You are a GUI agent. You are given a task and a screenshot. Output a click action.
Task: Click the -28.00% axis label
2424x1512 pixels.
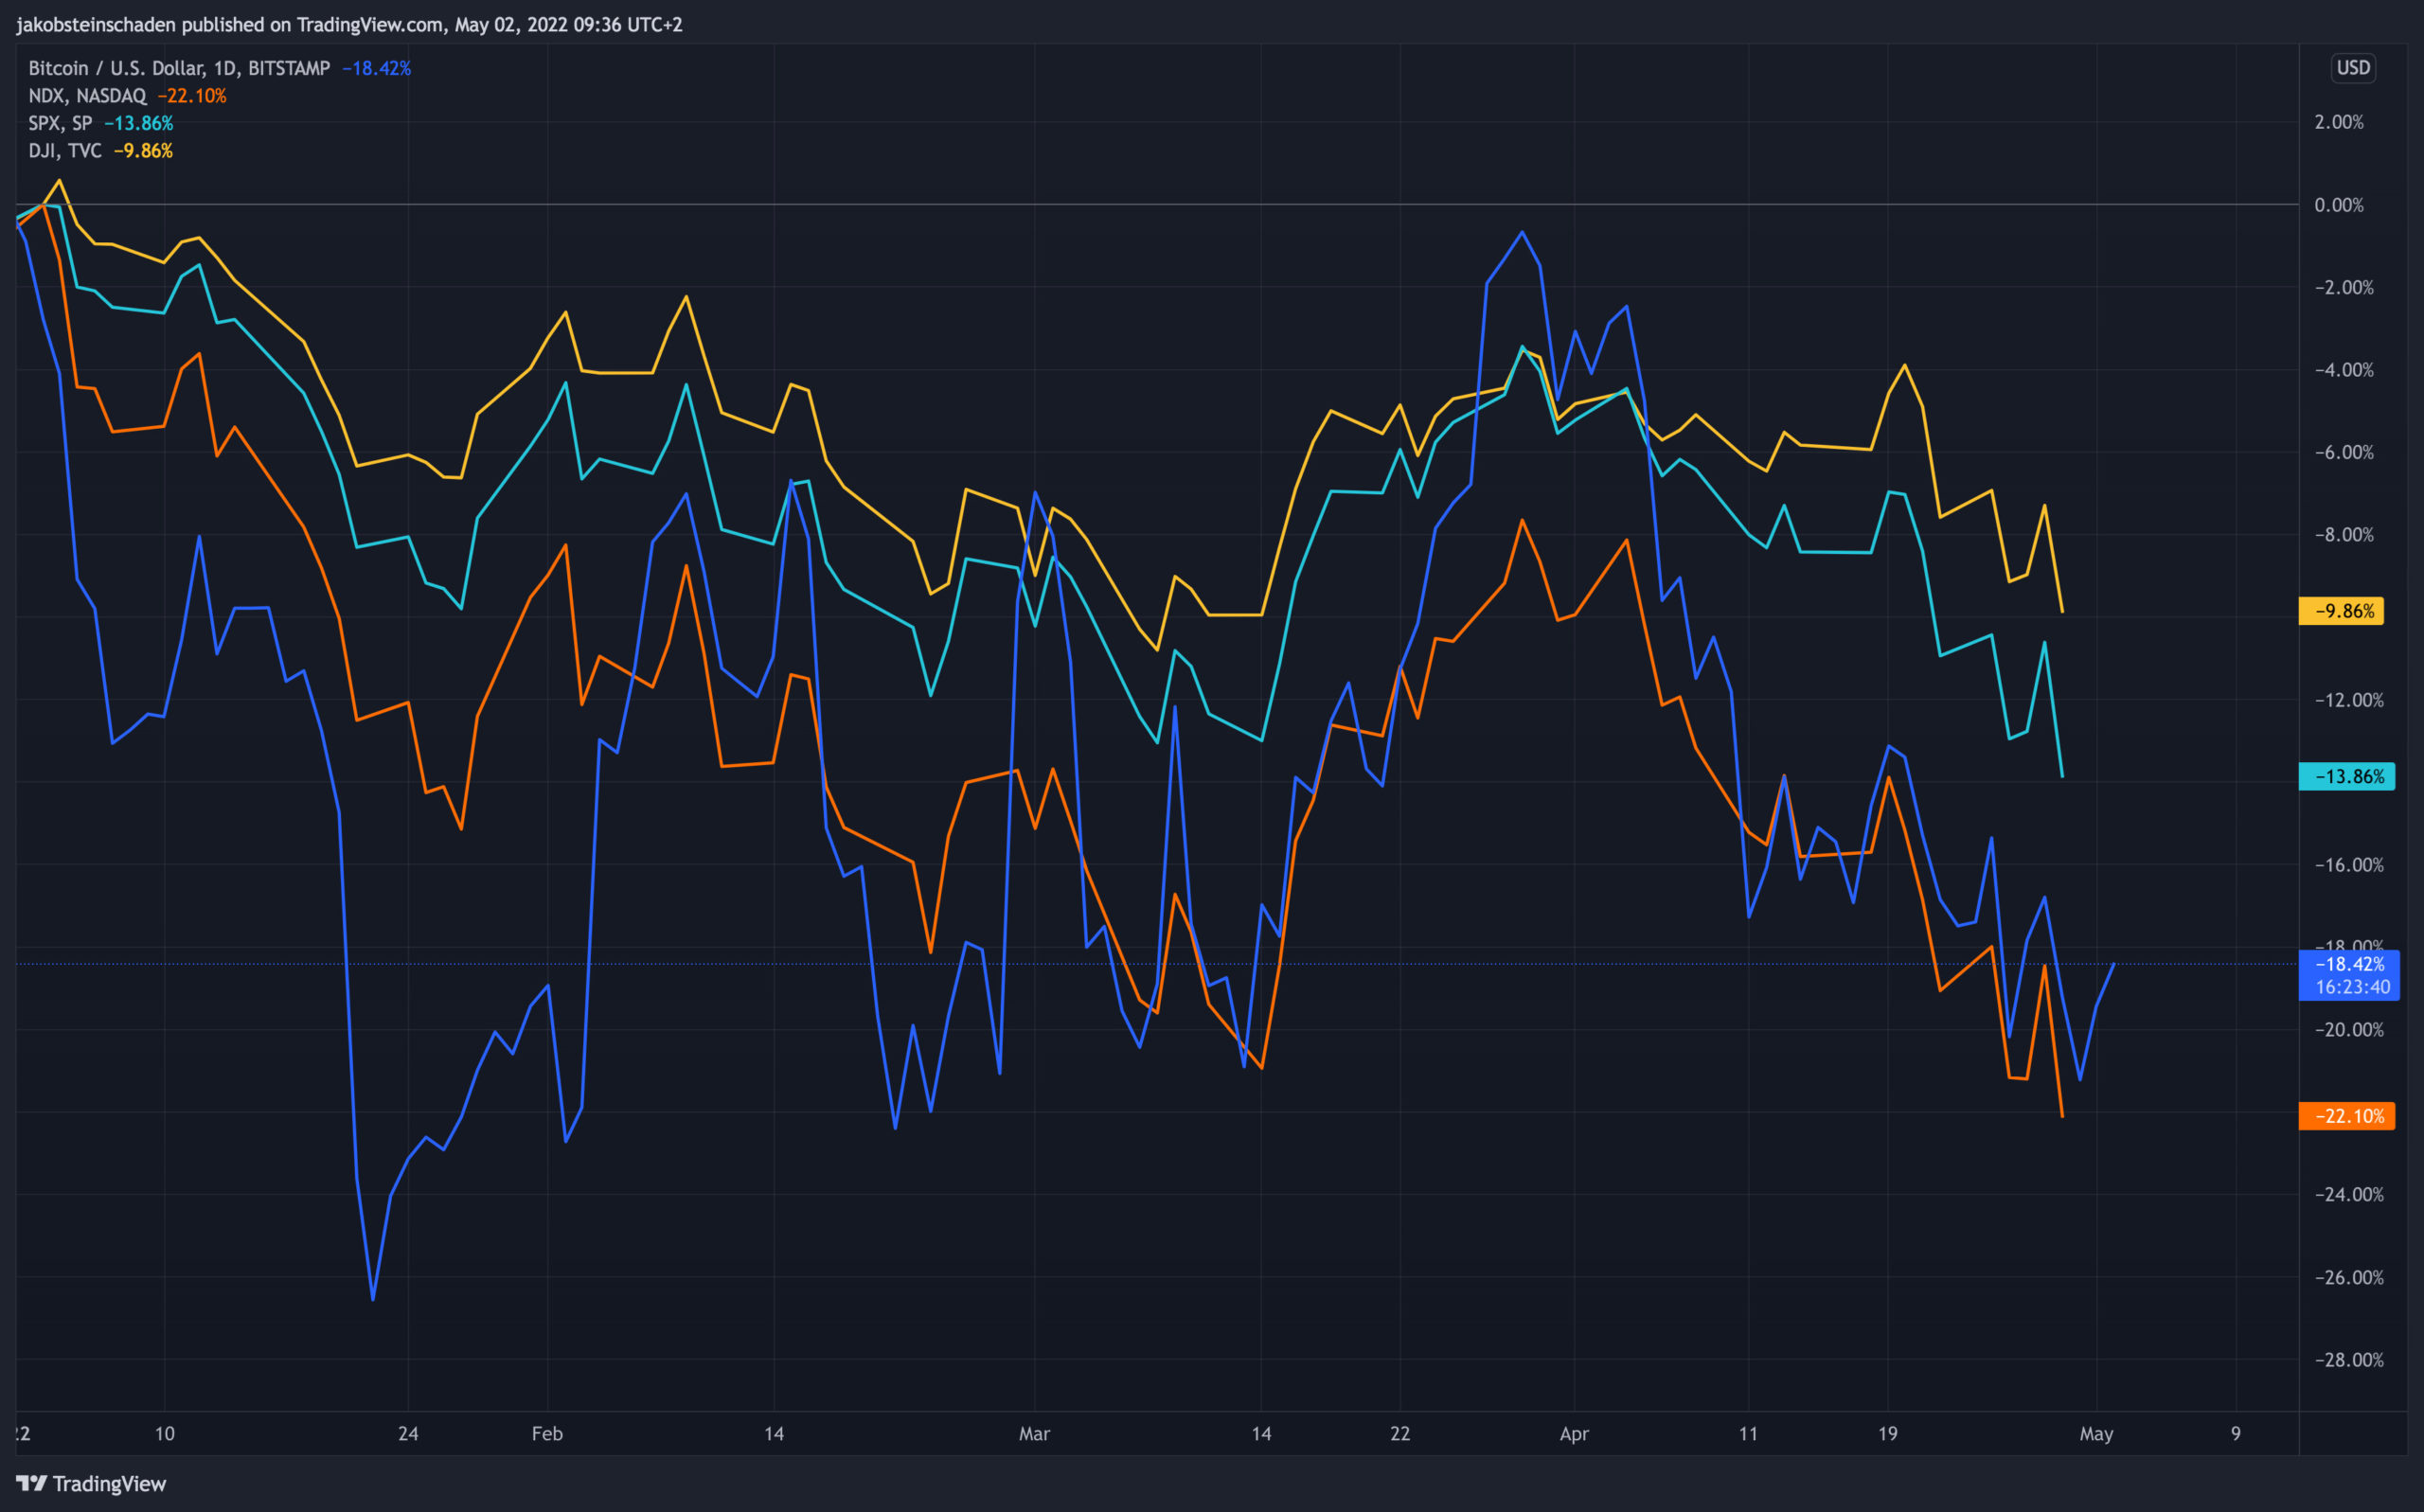tap(2349, 1360)
